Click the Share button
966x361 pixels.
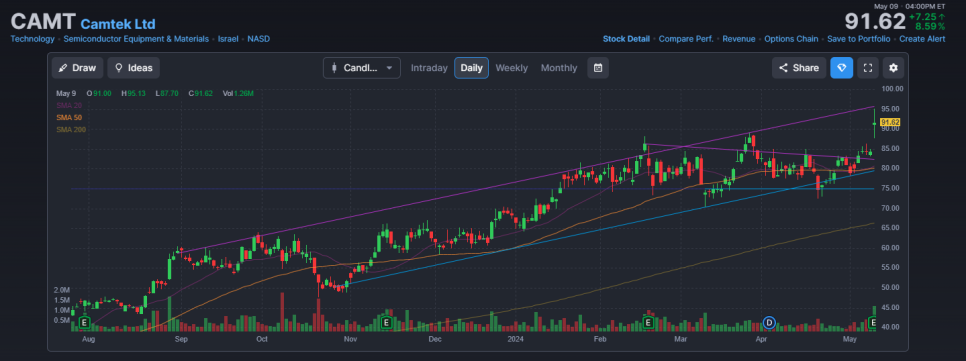click(x=799, y=68)
